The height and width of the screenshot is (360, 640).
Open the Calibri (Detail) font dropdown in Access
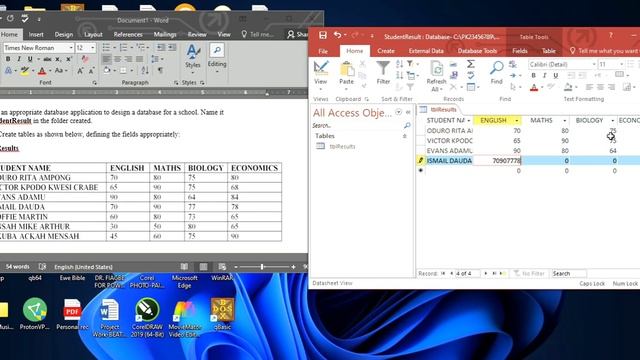[x=594, y=64]
